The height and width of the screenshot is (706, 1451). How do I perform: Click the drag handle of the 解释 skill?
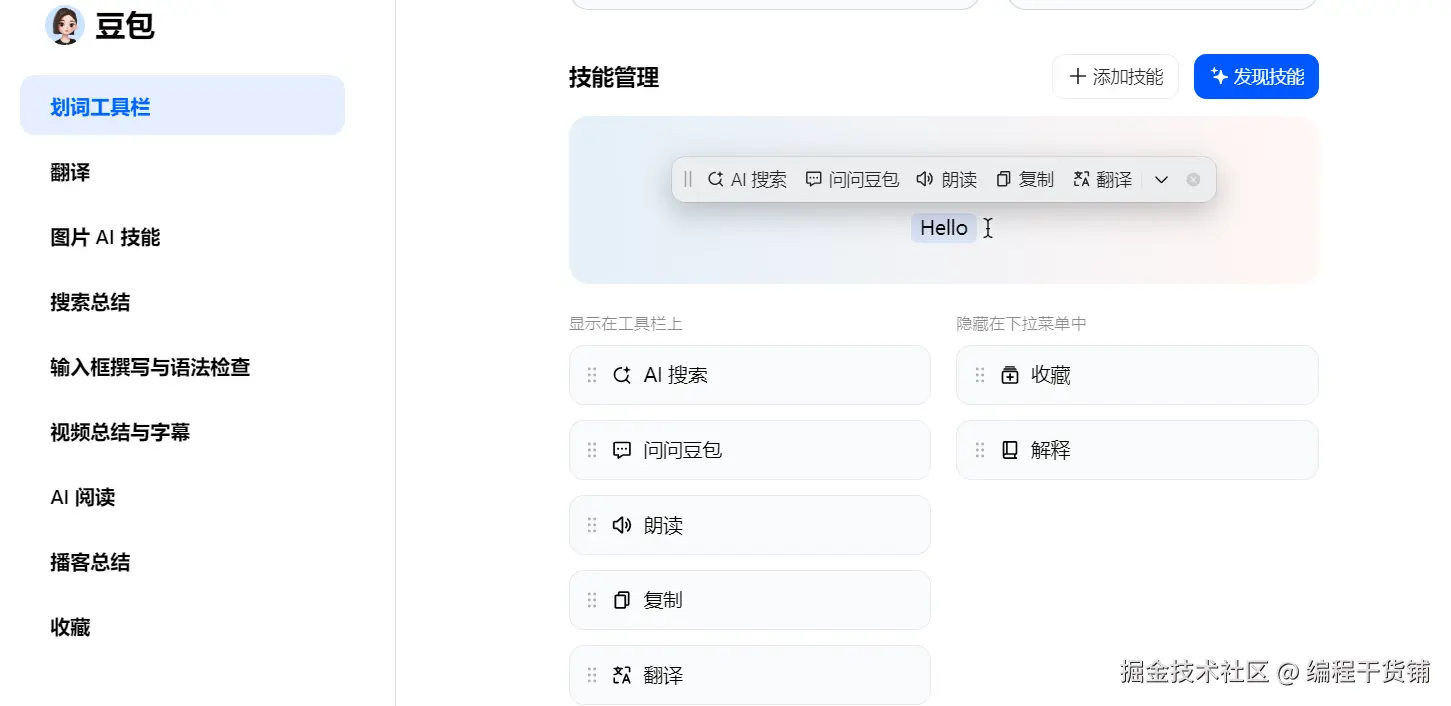tap(980, 450)
